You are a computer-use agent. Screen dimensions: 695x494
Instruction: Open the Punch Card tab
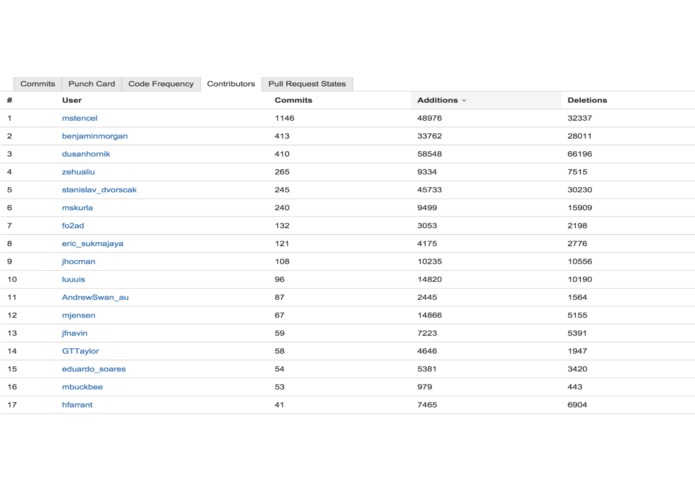tap(92, 84)
